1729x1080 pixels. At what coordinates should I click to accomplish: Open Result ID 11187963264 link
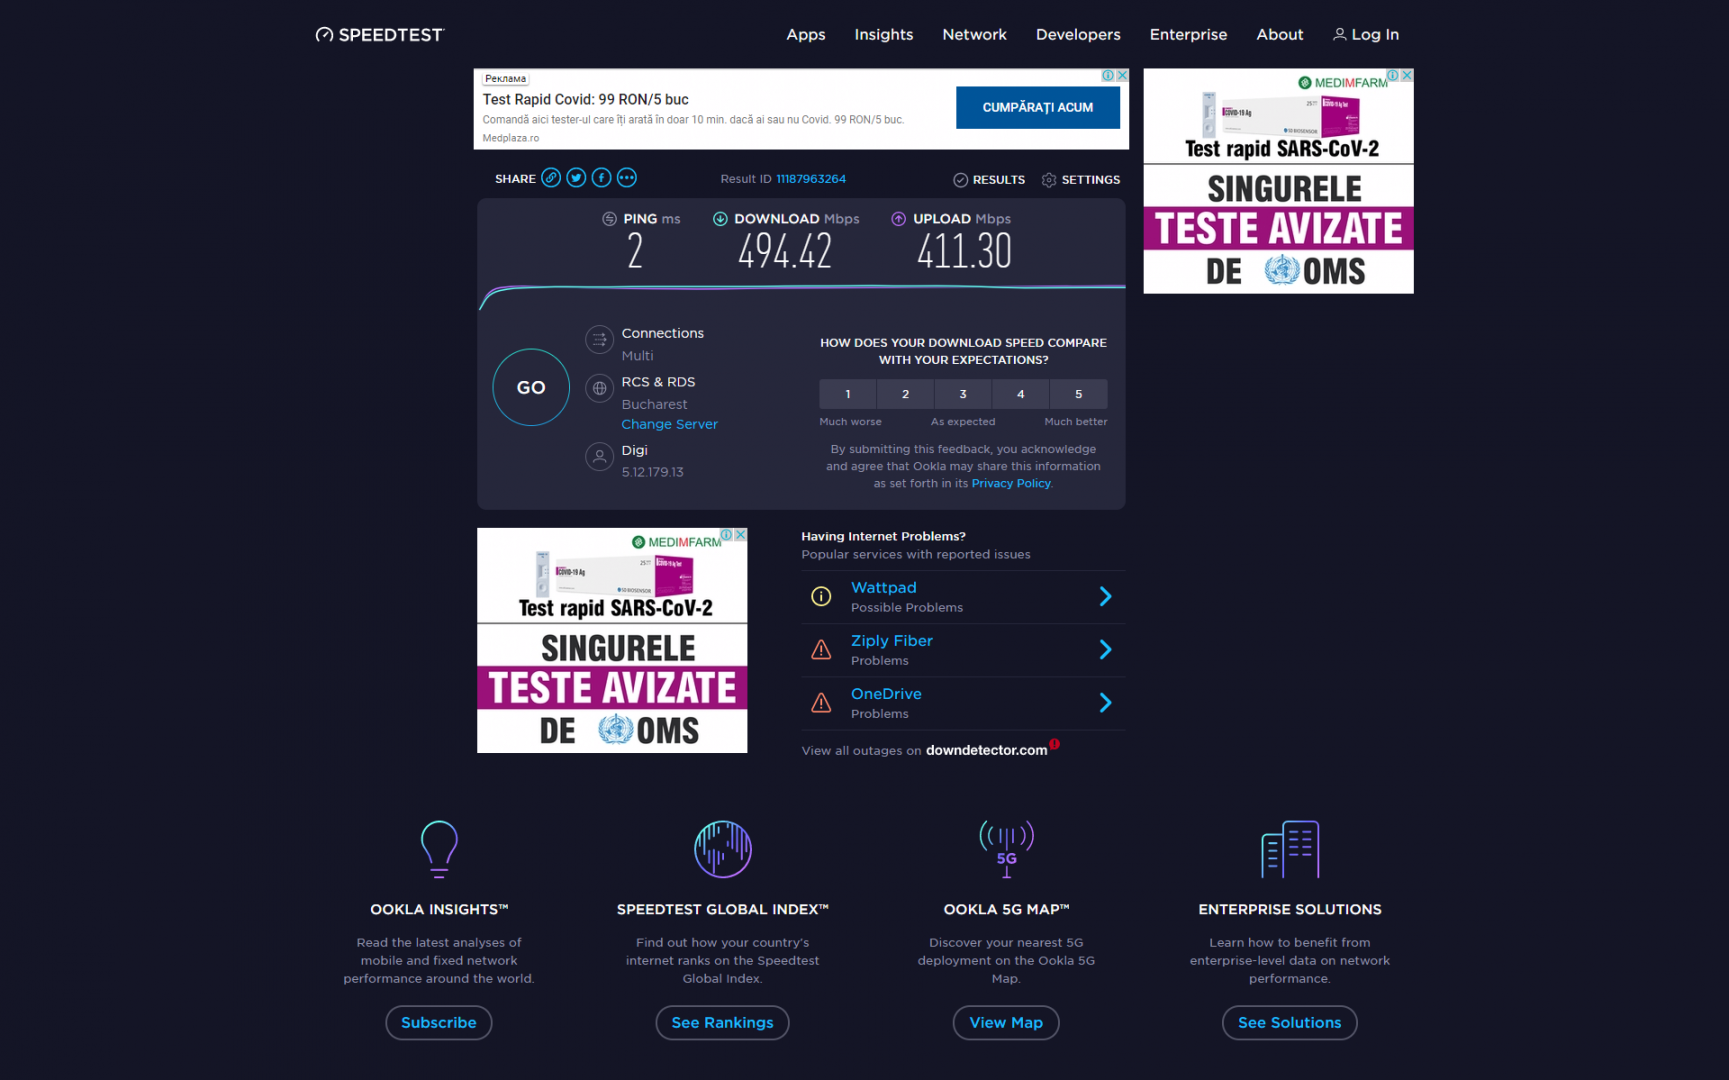point(811,179)
